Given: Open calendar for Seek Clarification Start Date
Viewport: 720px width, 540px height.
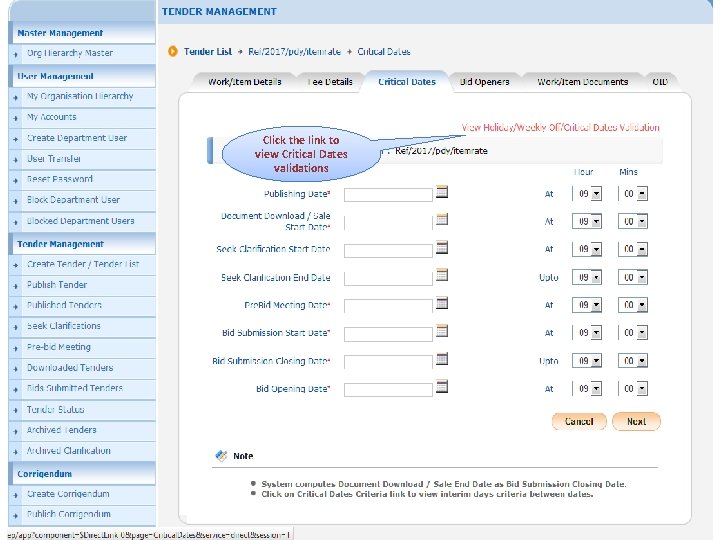Looking at the screenshot, I should pos(442,248).
